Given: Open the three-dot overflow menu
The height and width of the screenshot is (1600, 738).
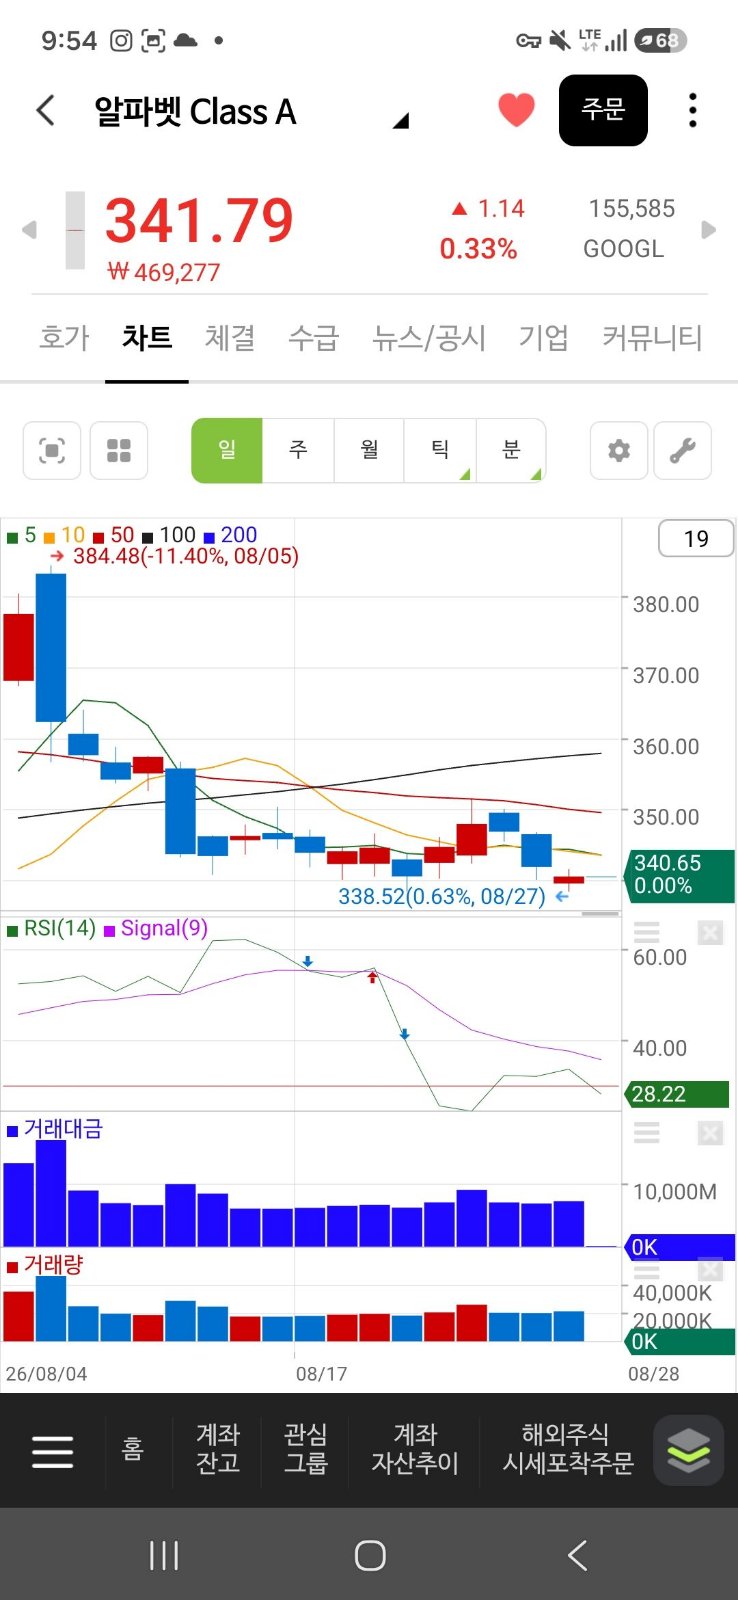Looking at the screenshot, I should [x=692, y=110].
